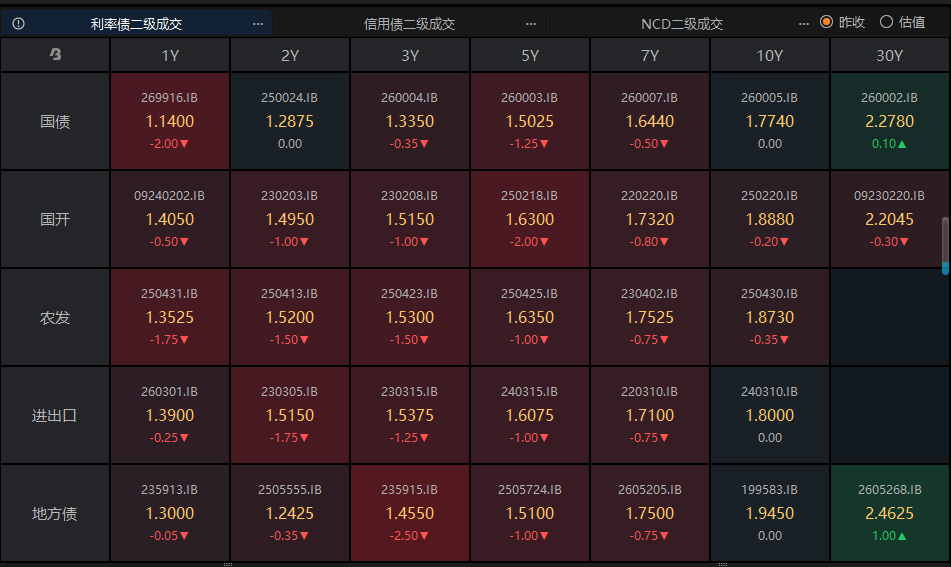Open the more menu on NCD二级成交 tab
Viewport: 951px width, 567px height.
tap(804, 23)
